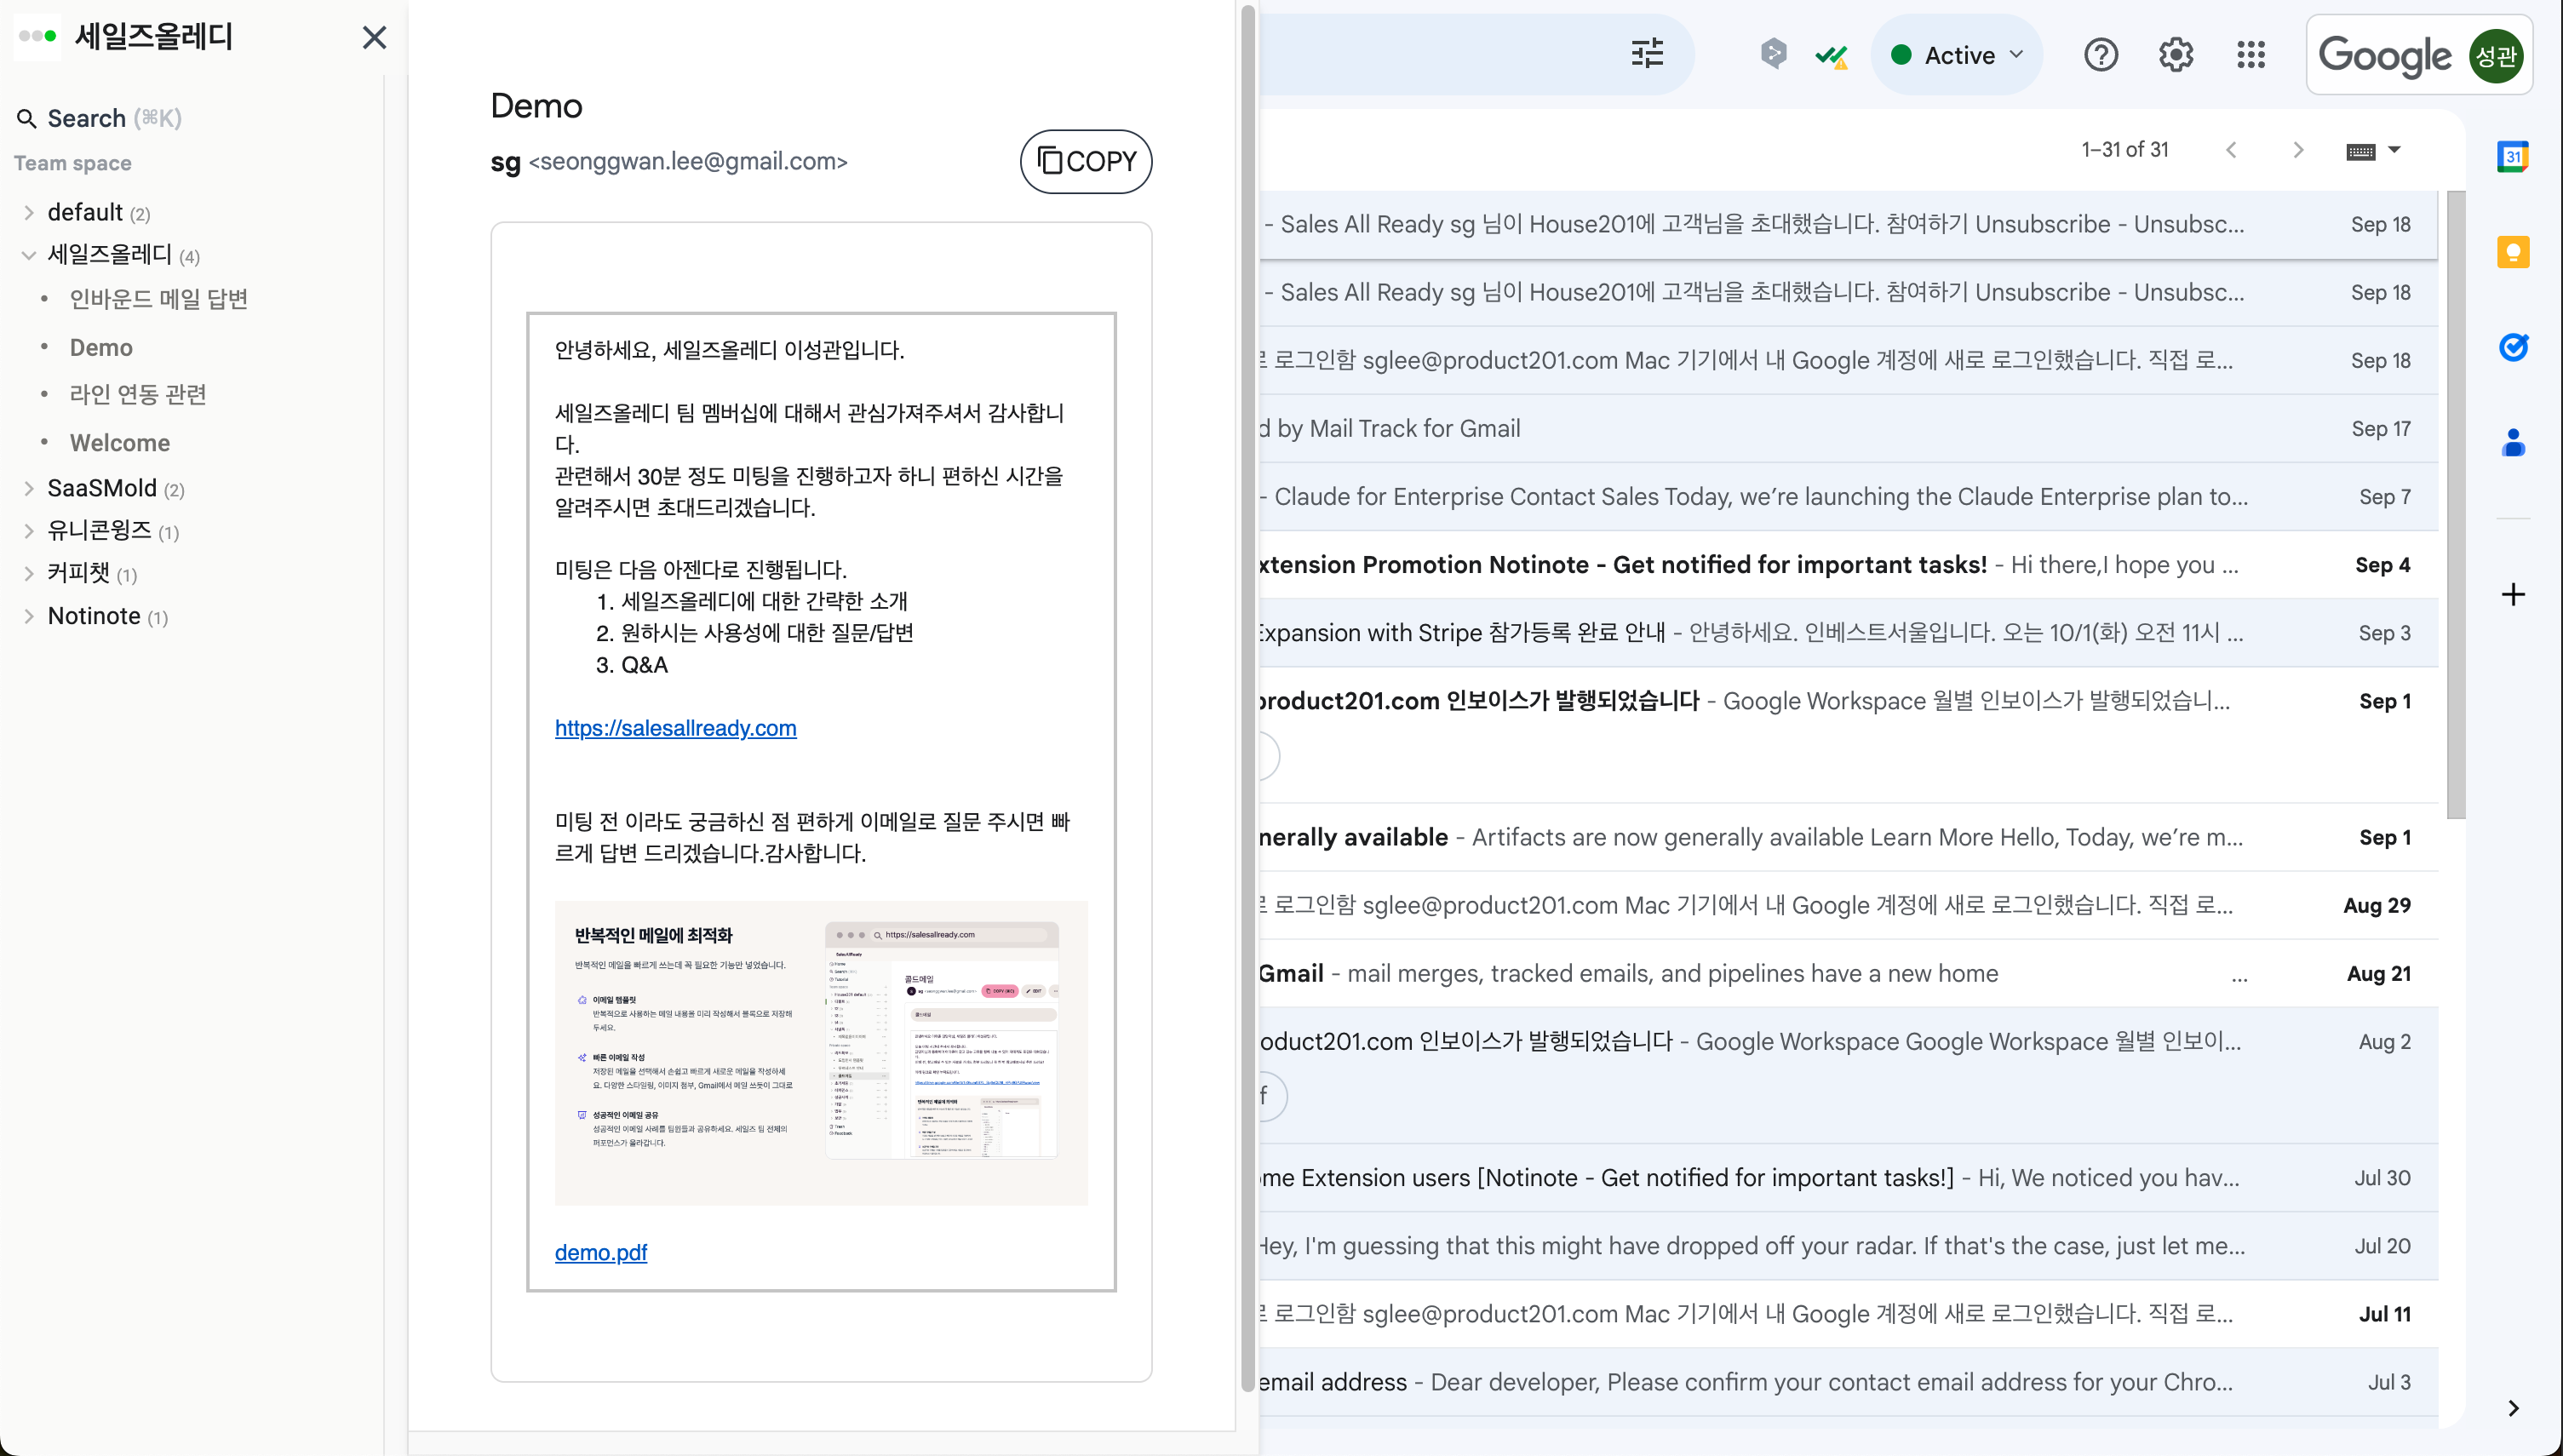The width and height of the screenshot is (2563, 1456).
Task: Open Google Calendar side panel icon
Action: (x=2512, y=157)
